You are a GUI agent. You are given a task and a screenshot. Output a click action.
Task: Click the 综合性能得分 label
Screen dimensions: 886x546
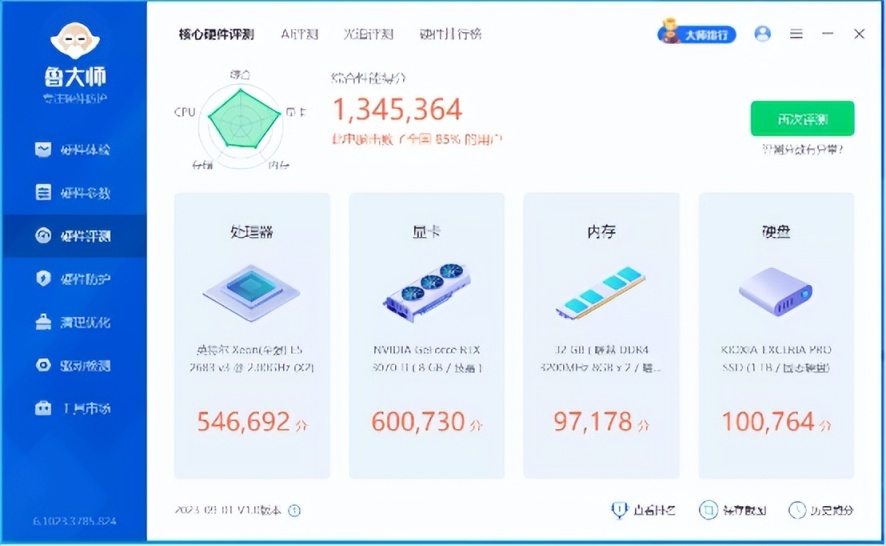(x=368, y=78)
